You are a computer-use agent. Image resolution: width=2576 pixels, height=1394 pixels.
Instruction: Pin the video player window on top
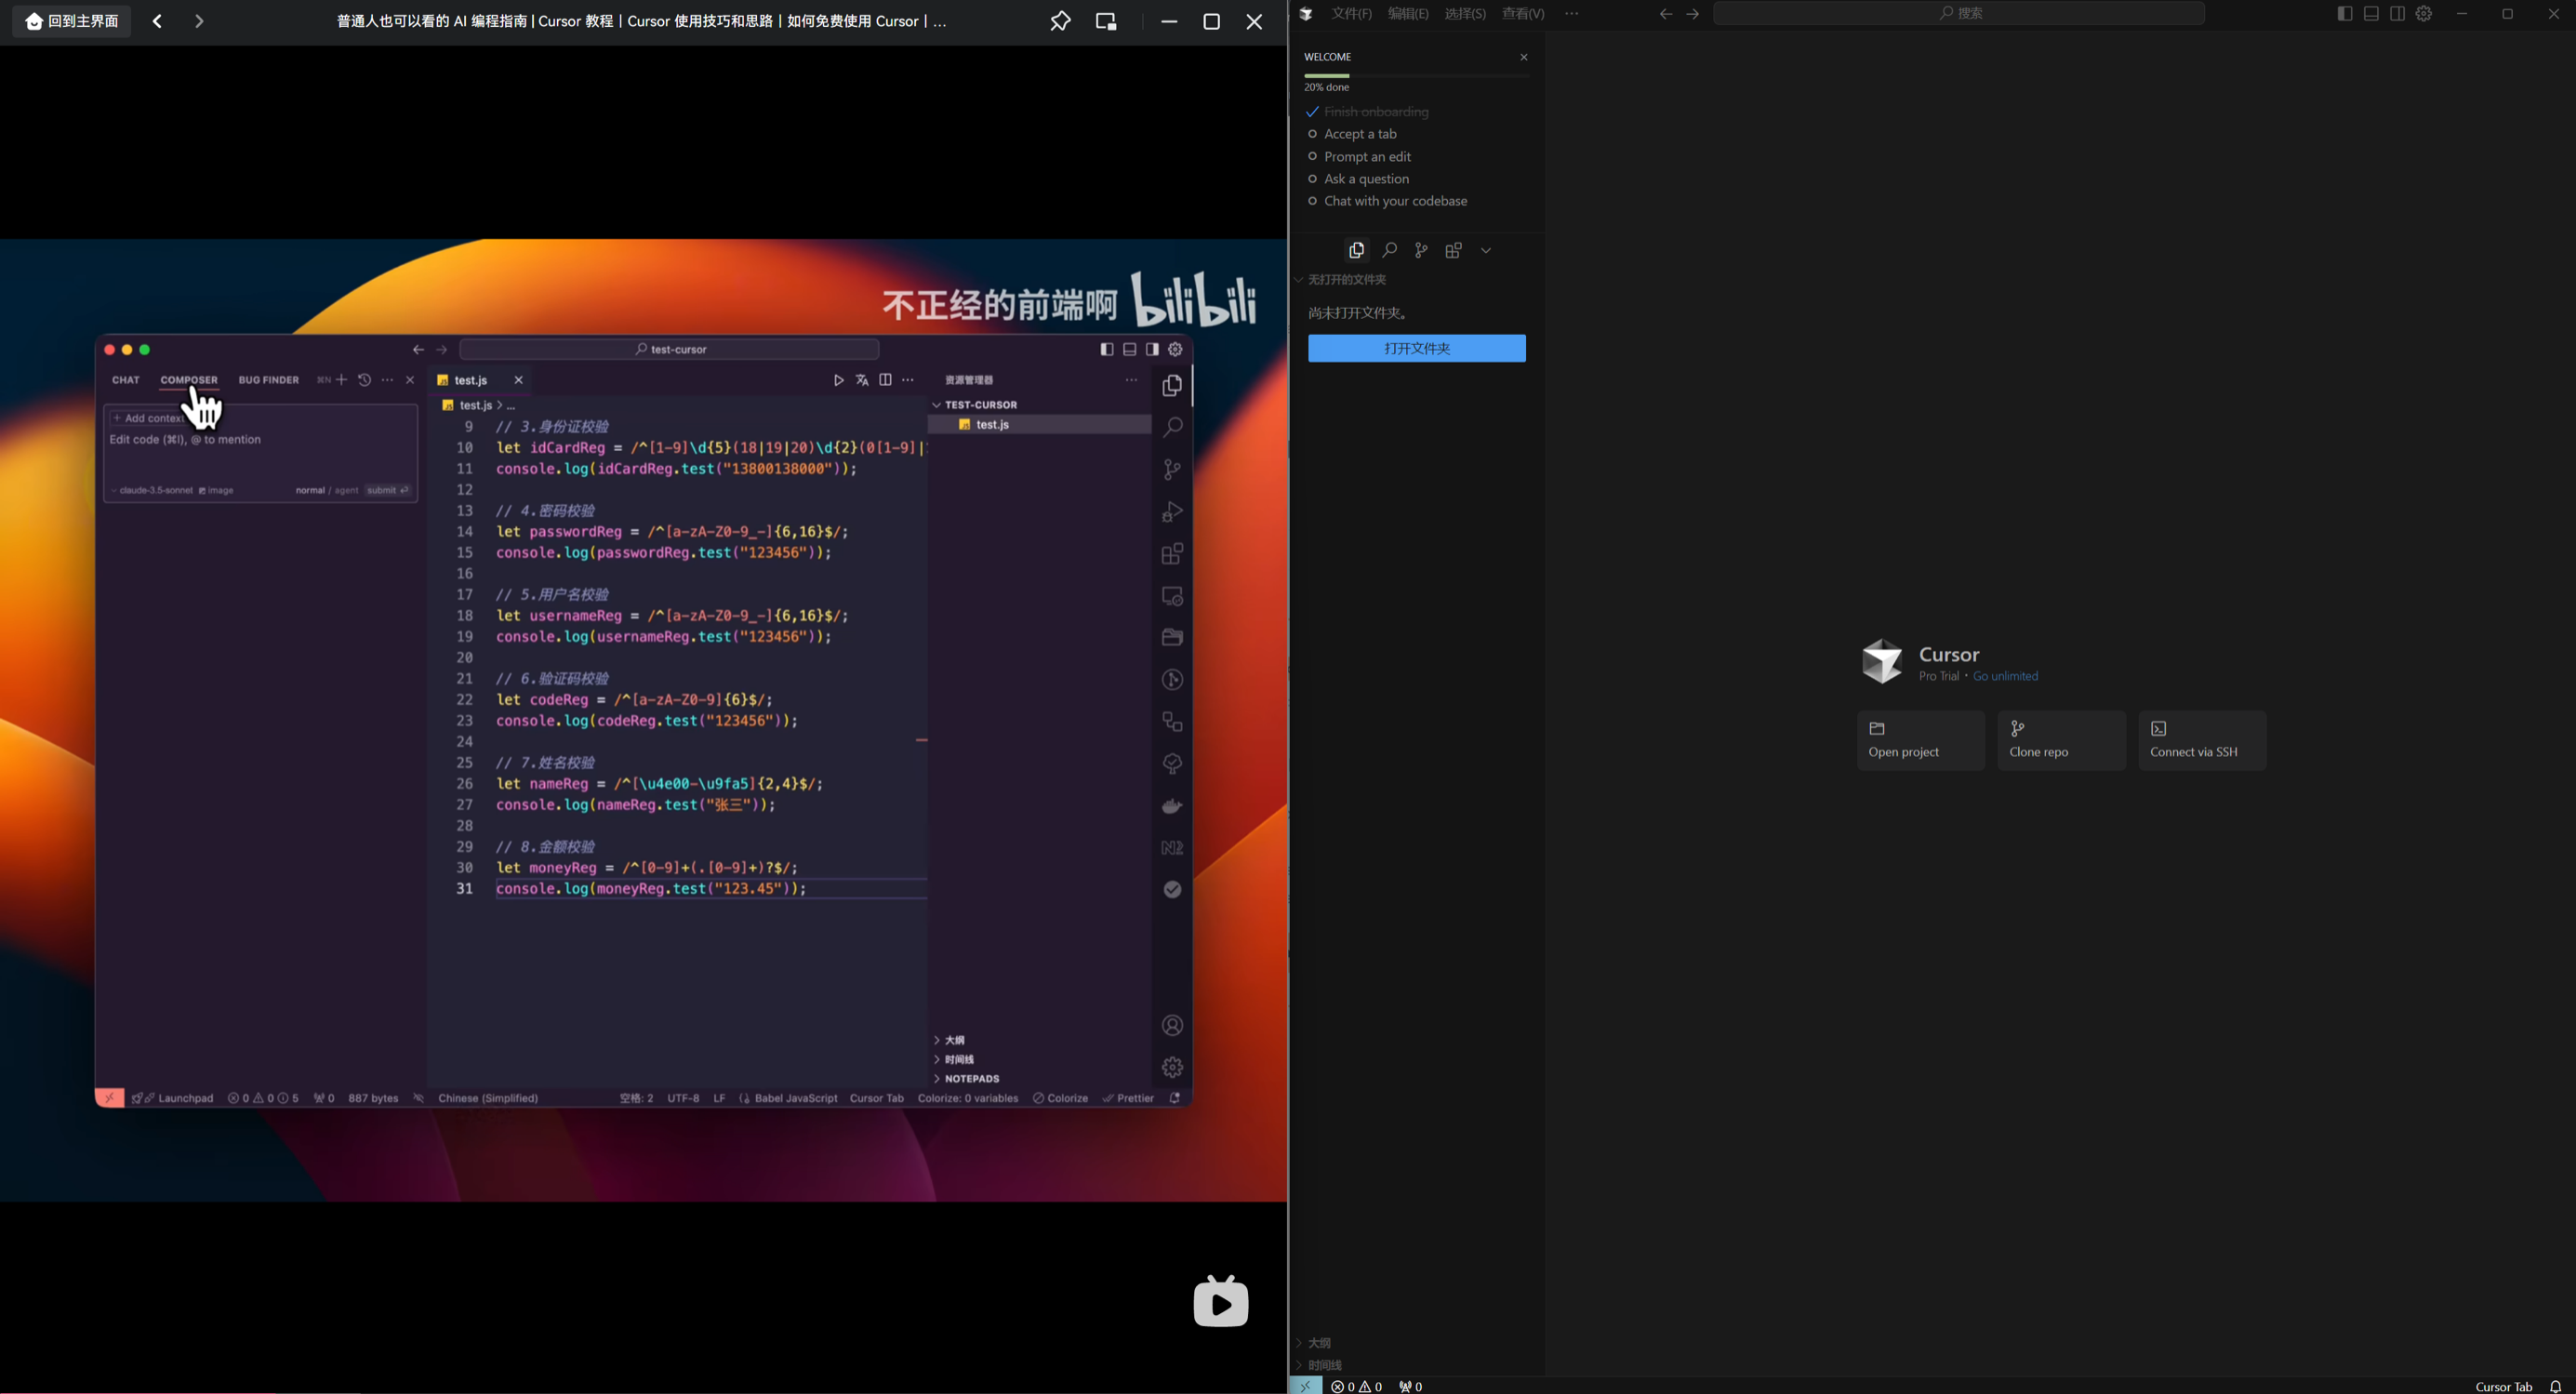pos(1060,21)
